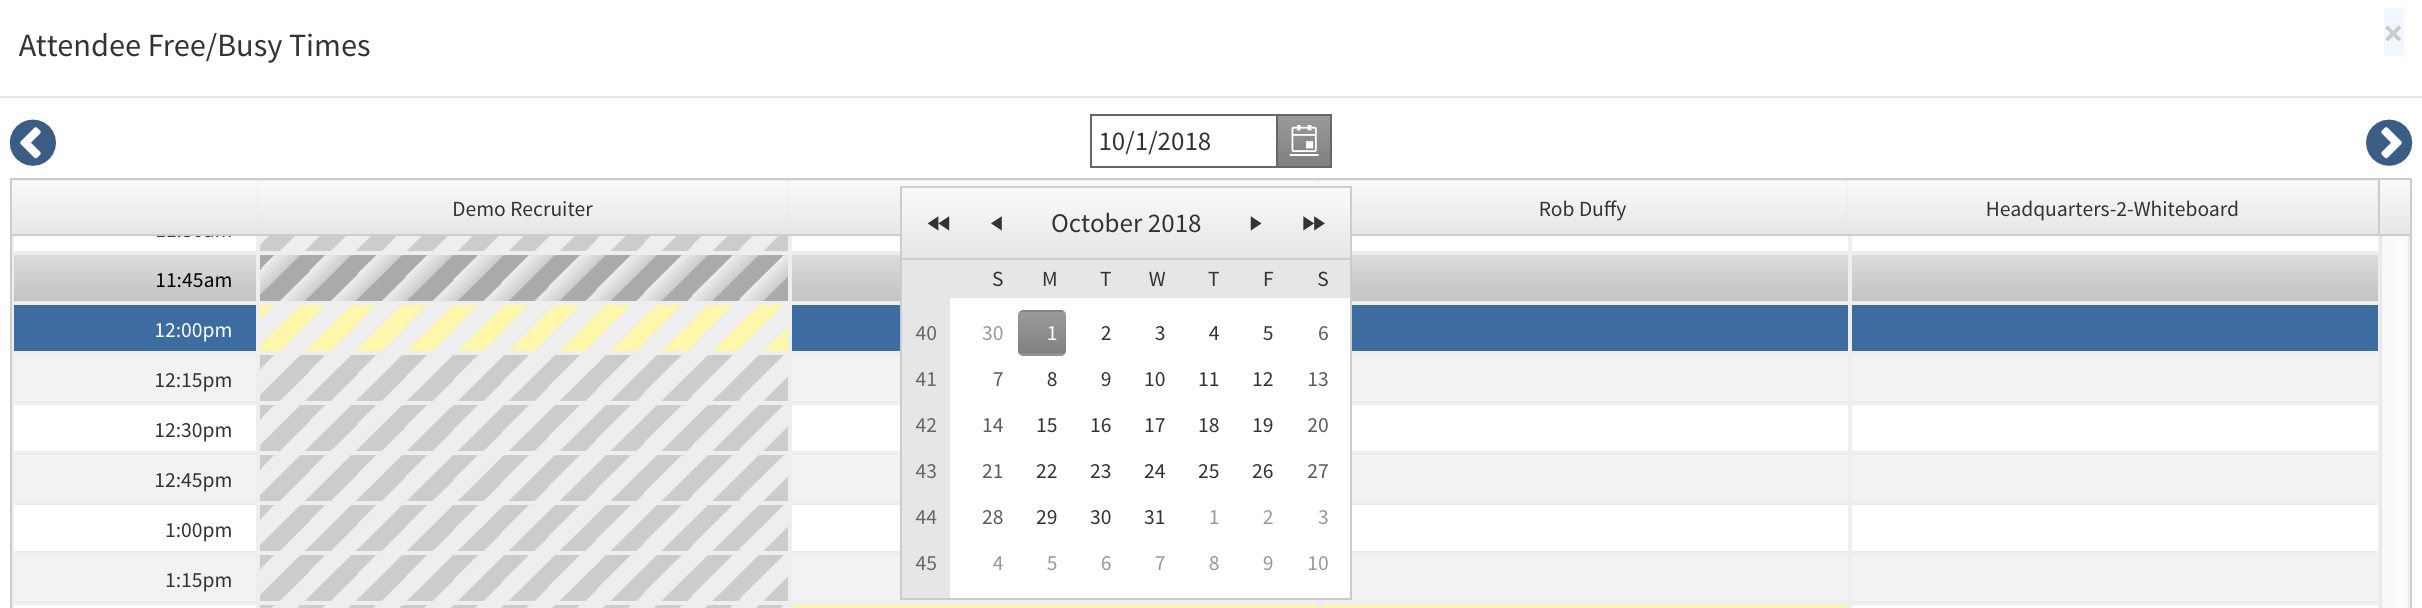Select week row 42 in the calendar
This screenshot has height=608, width=2422.
926,425
